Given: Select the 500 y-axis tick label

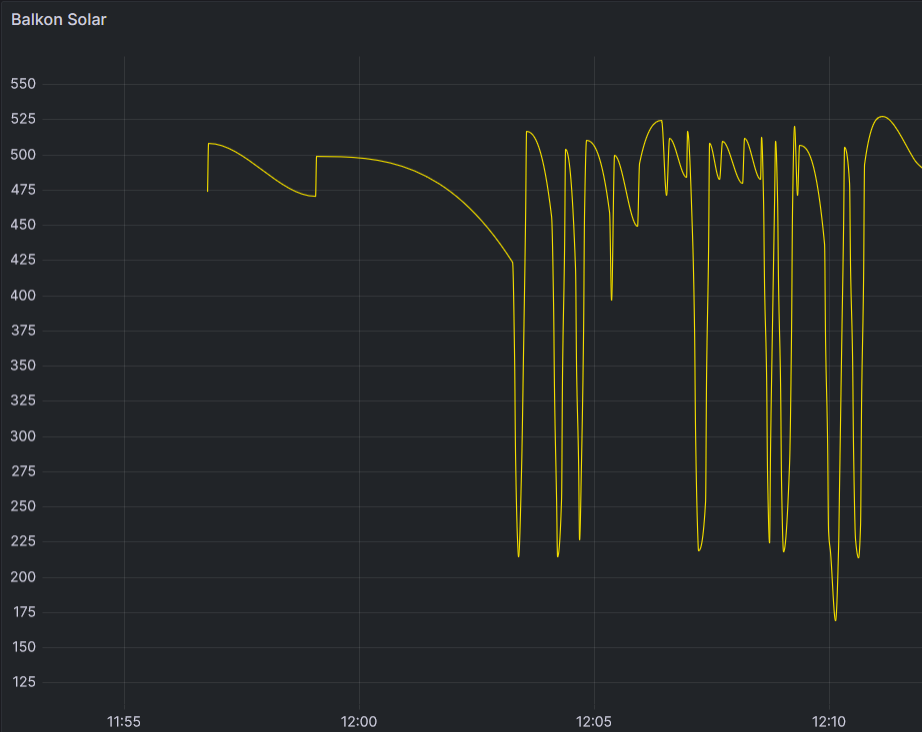Looking at the screenshot, I should 24,155.
